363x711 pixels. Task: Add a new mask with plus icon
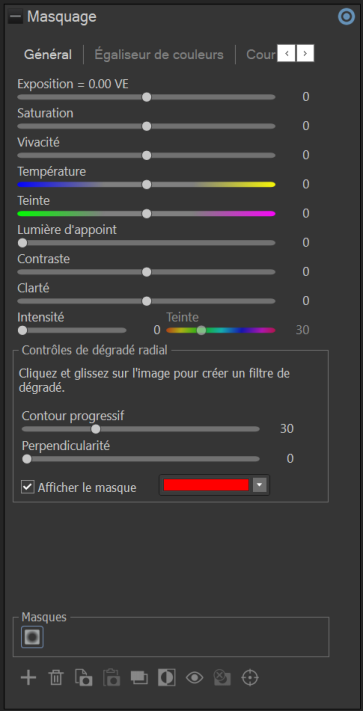tap(28, 678)
